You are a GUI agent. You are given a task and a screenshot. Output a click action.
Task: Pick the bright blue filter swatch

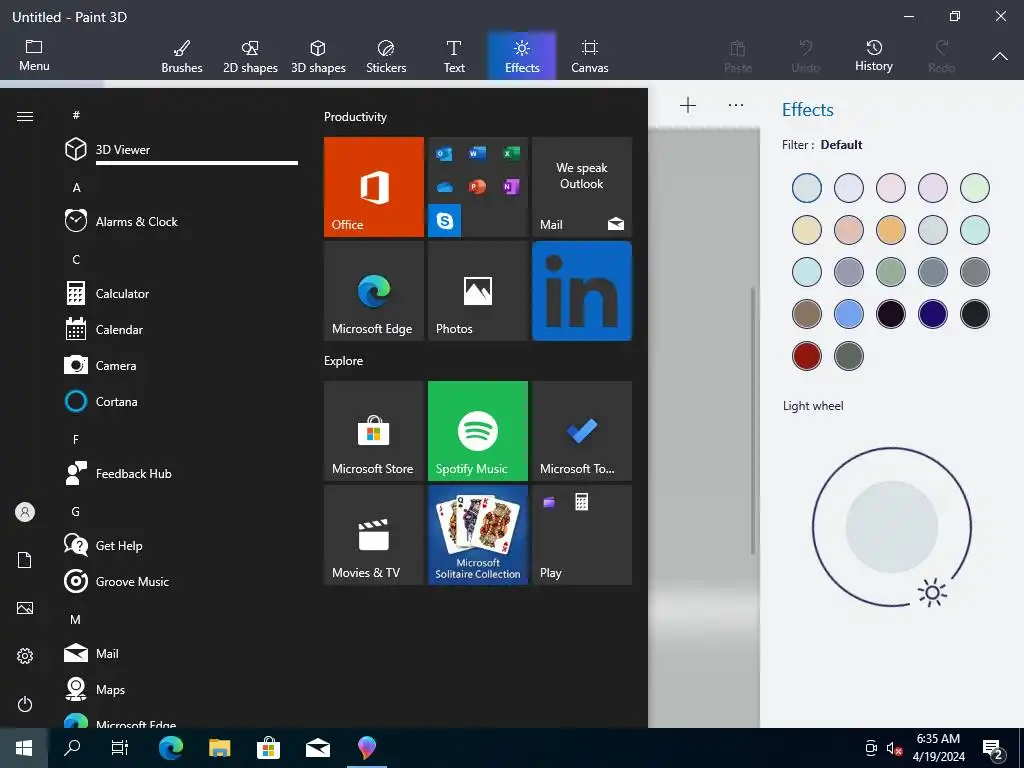(x=848, y=314)
